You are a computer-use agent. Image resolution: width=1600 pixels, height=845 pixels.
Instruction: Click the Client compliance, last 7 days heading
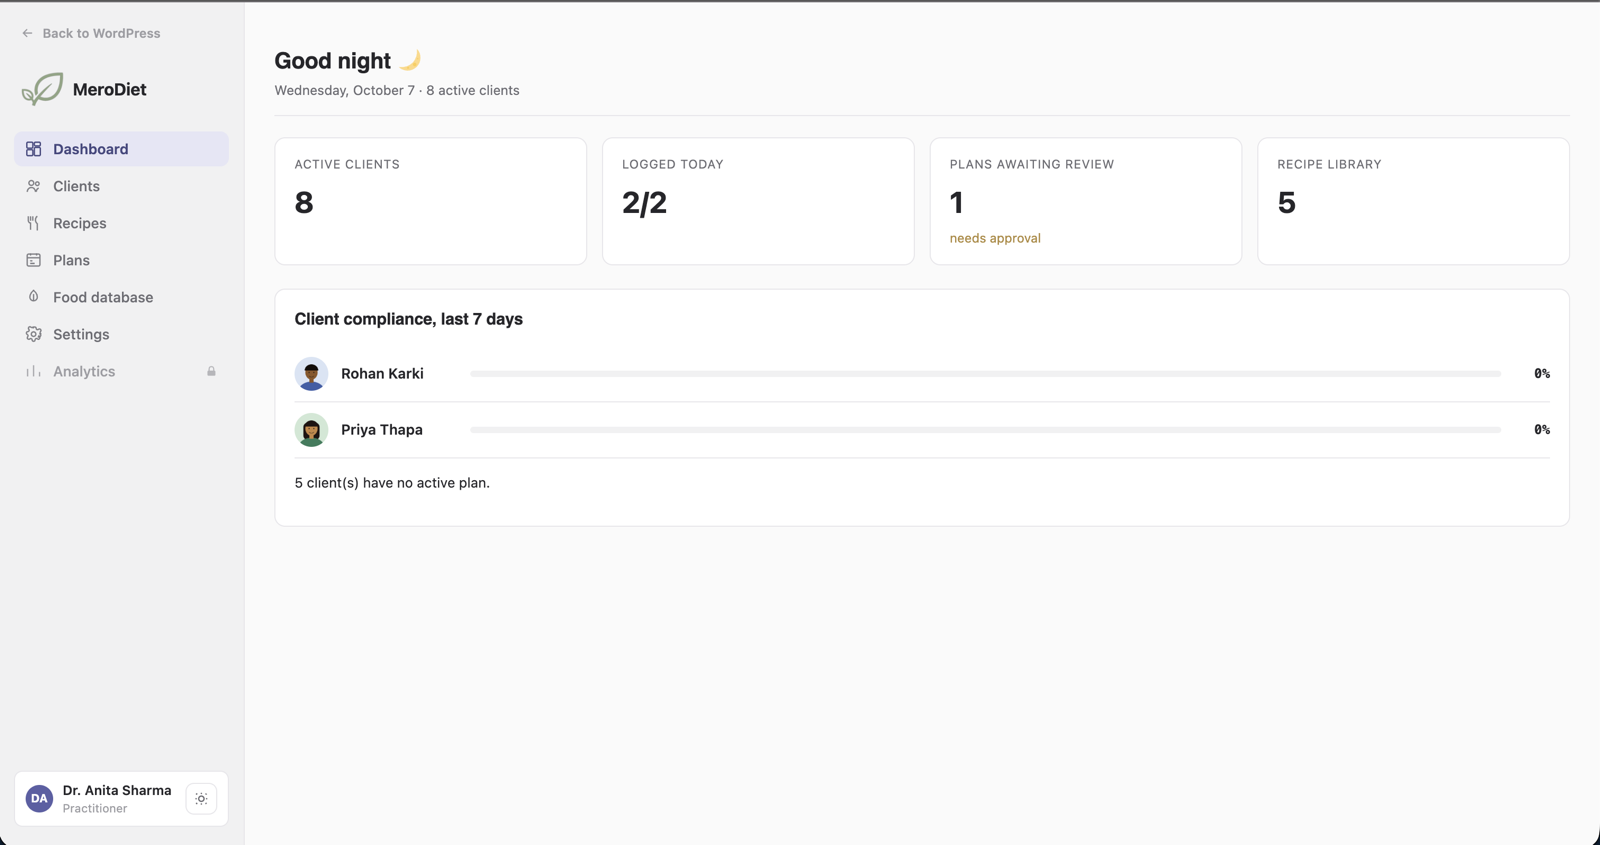(x=408, y=319)
